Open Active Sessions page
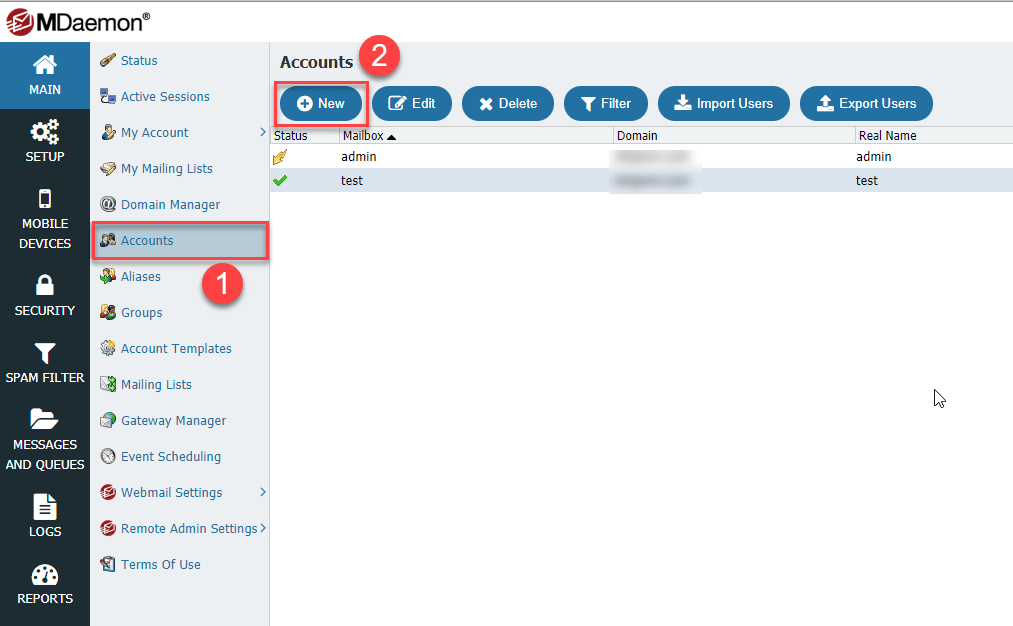The width and height of the screenshot is (1013, 626). (165, 96)
